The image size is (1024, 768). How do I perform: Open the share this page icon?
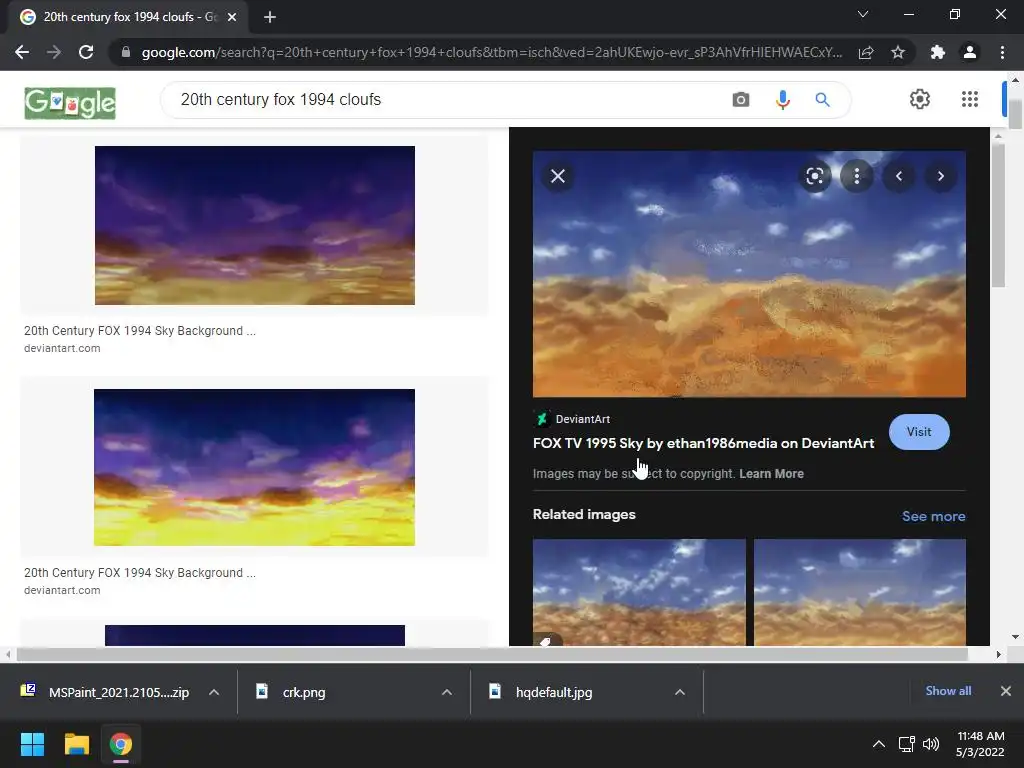pos(866,52)
